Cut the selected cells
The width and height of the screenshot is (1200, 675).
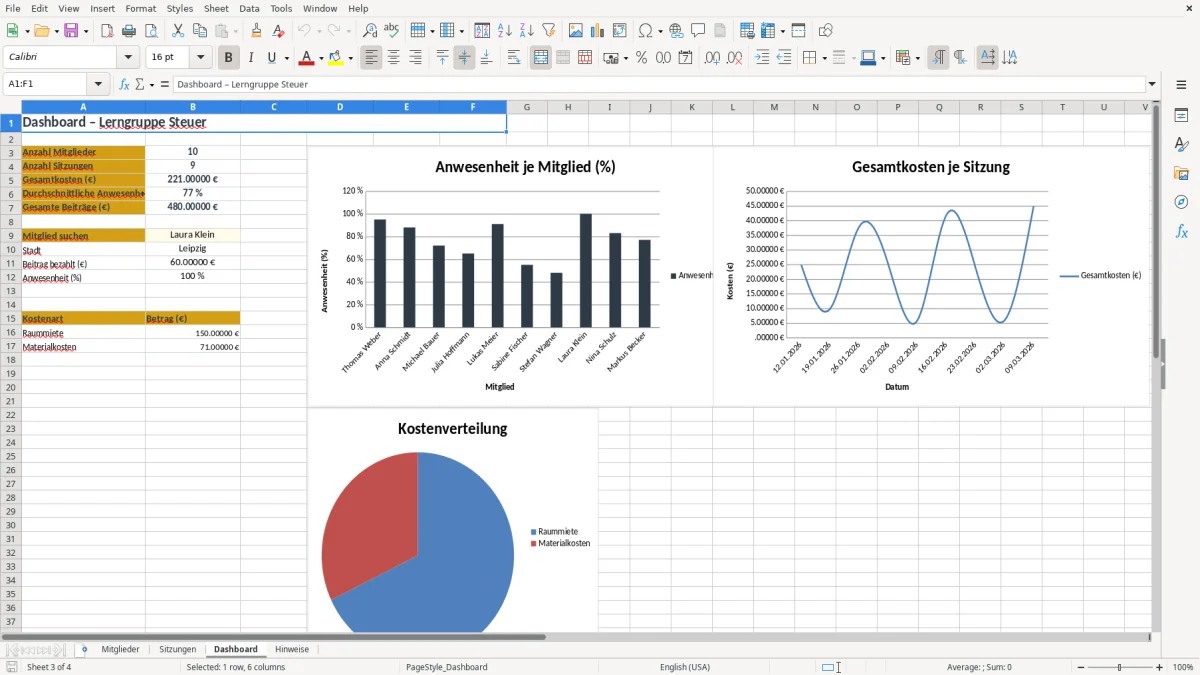click(178, 31)
